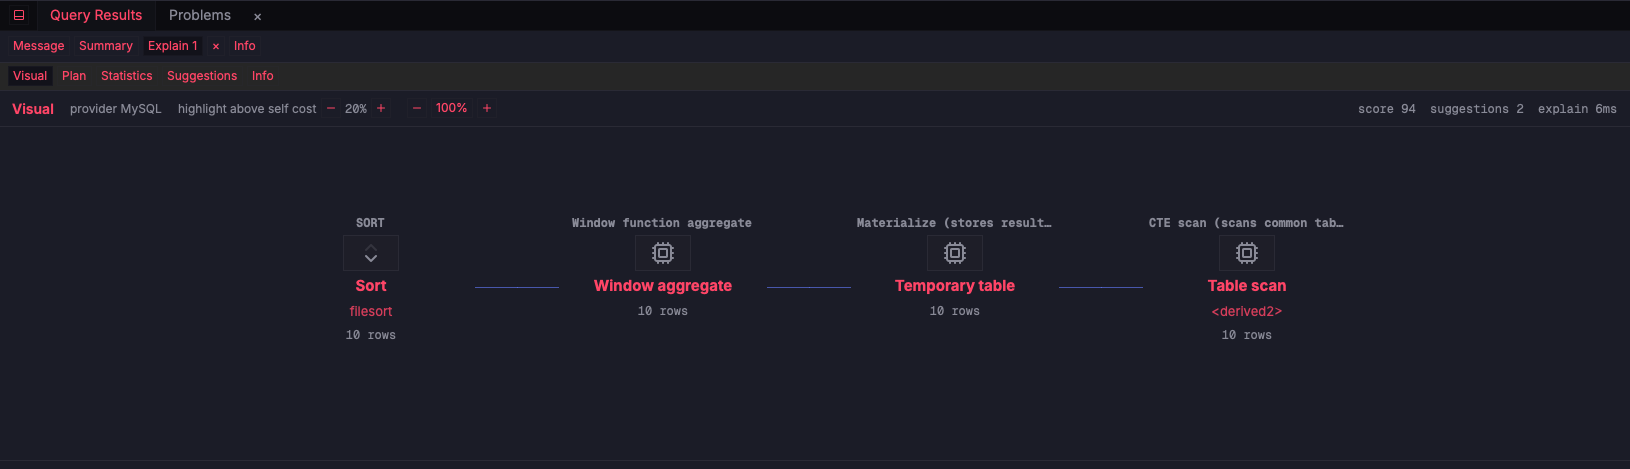The width and height of the screenshot is (1630, 469).
Task: Select the Sort node label
Action: click(x=371, y=286)
